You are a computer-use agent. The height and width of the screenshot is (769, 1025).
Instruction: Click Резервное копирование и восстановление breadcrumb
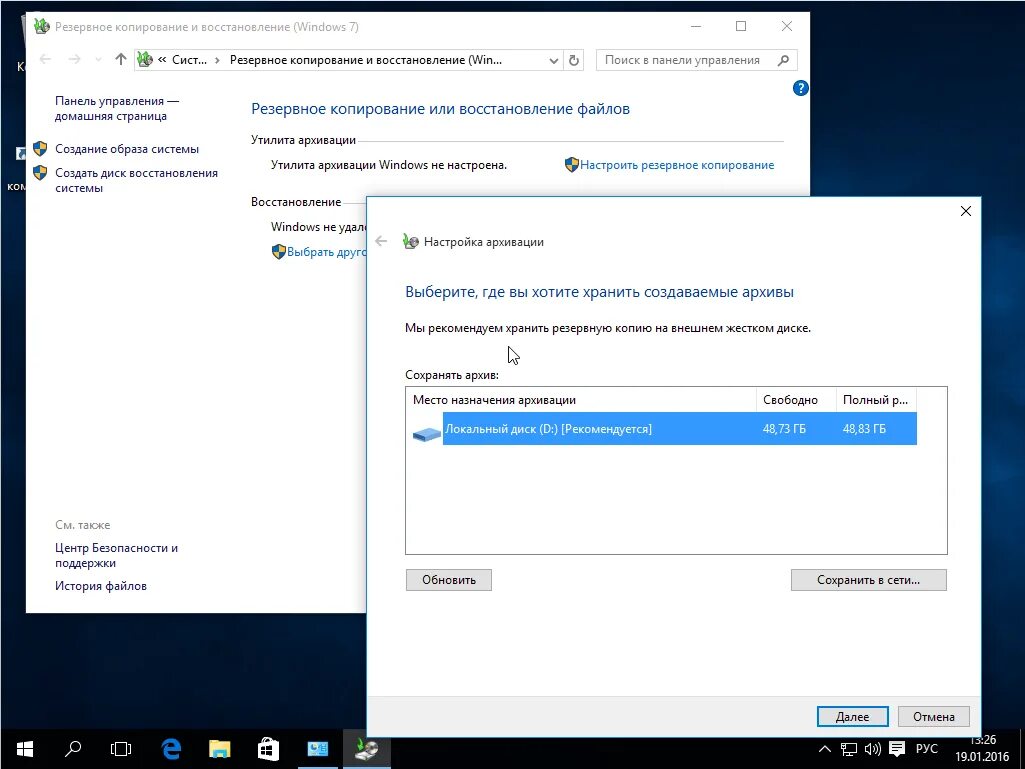[366, 60]
